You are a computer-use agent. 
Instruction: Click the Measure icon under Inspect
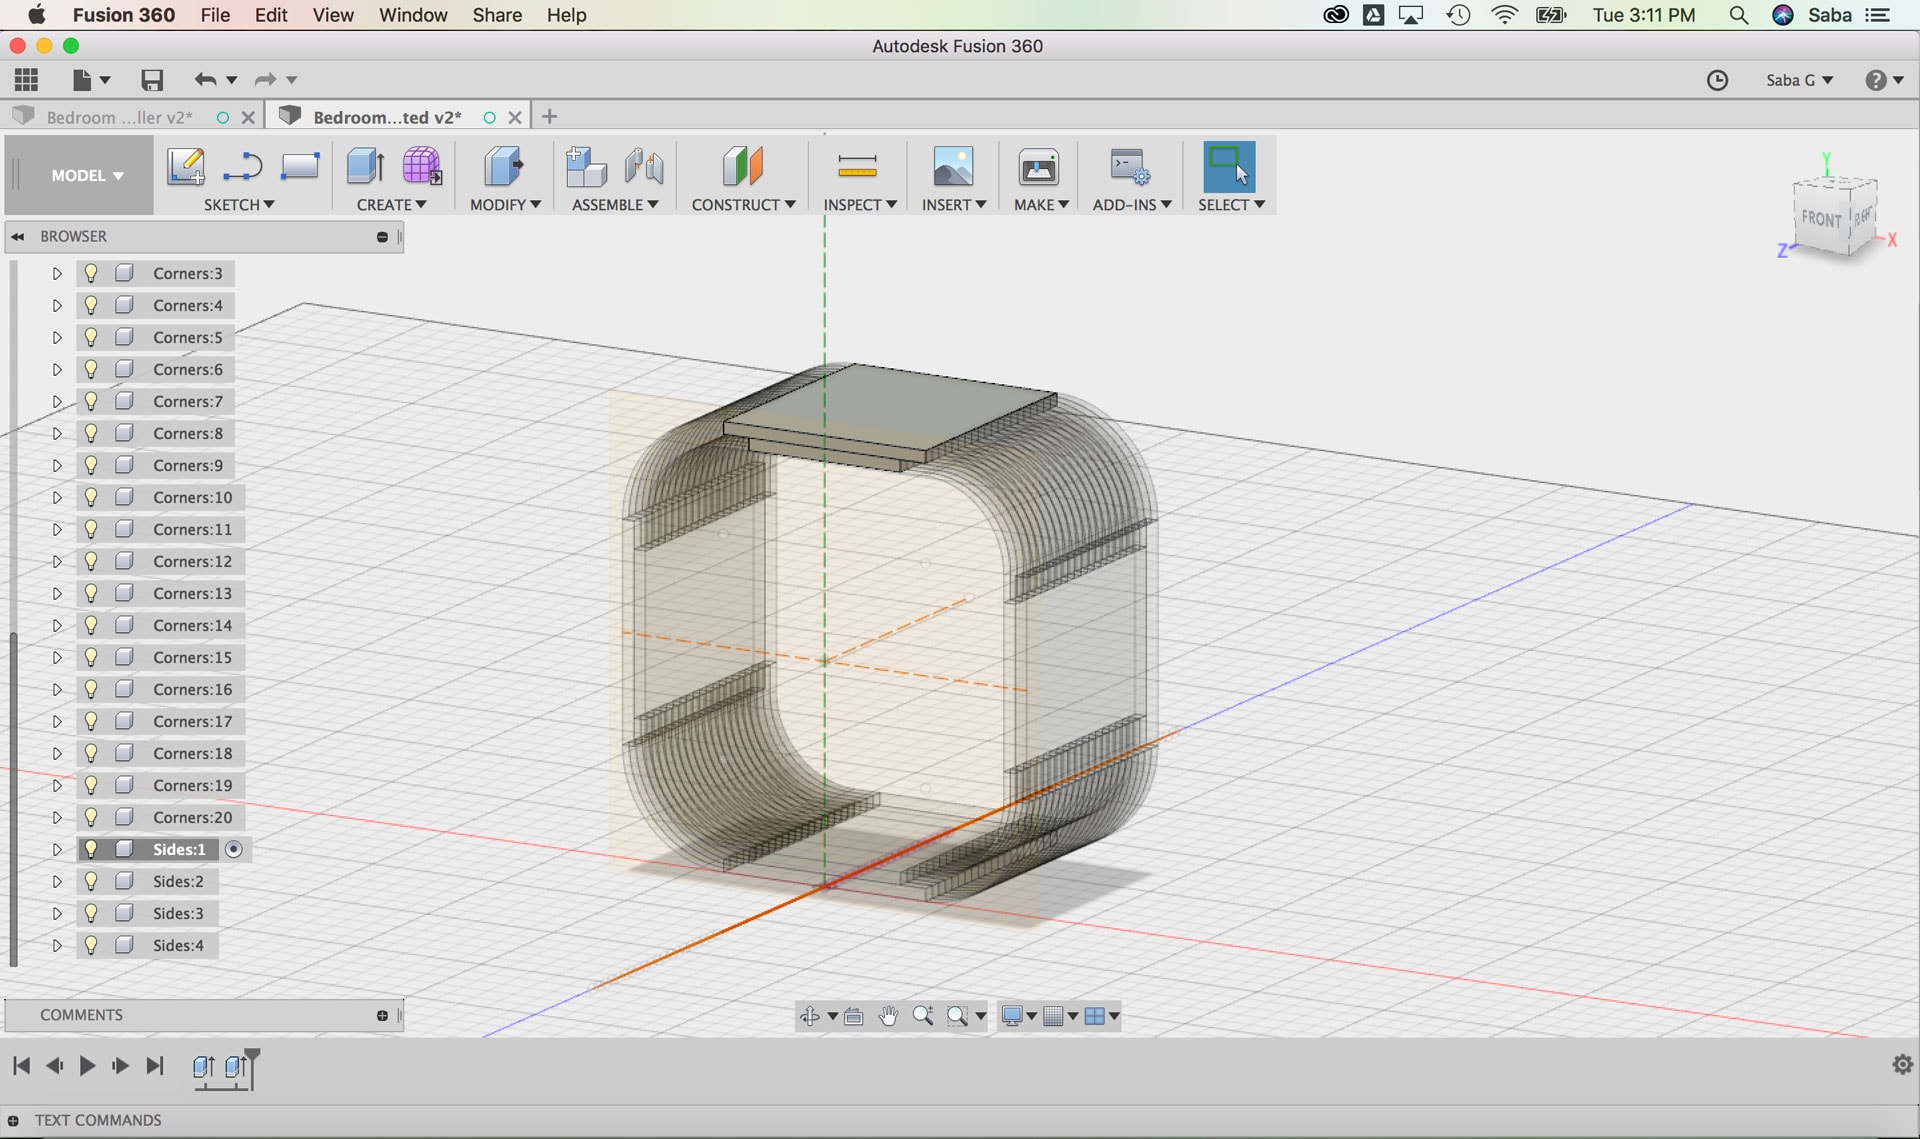click(x=857, y=166)
